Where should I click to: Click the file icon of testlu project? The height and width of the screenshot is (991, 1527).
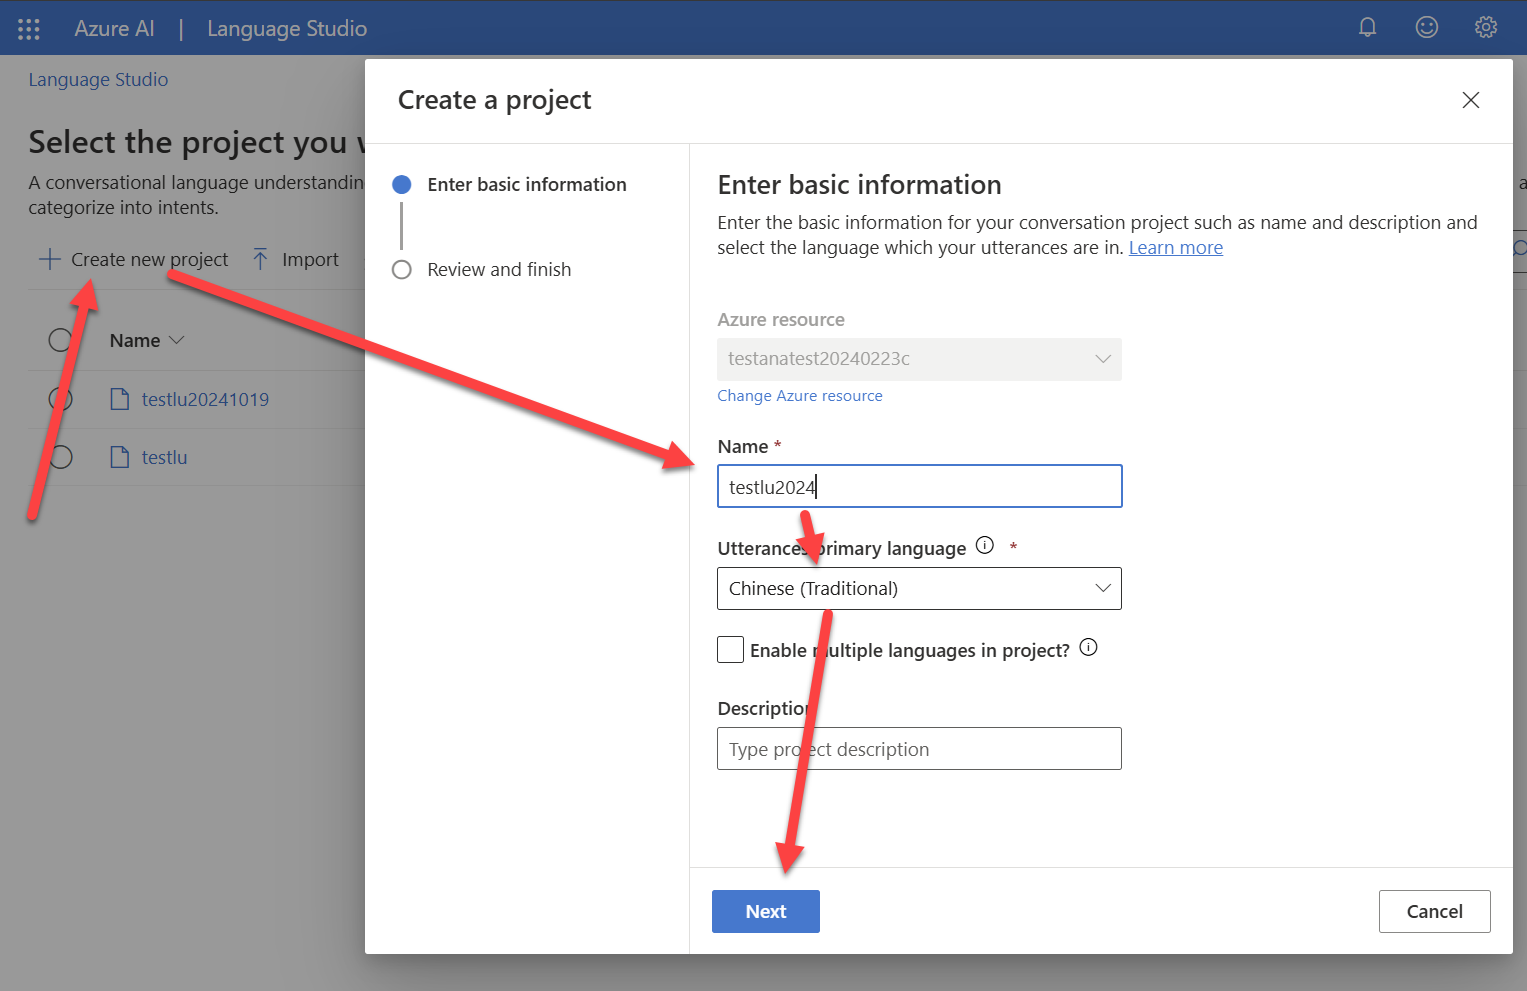[x=120, y=457]
